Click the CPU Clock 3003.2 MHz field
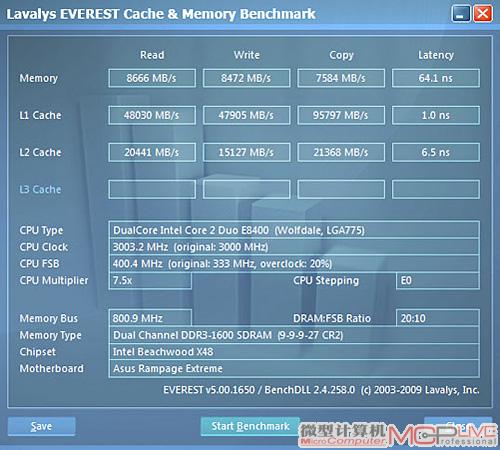500x450 pixels. coord(294,247)
